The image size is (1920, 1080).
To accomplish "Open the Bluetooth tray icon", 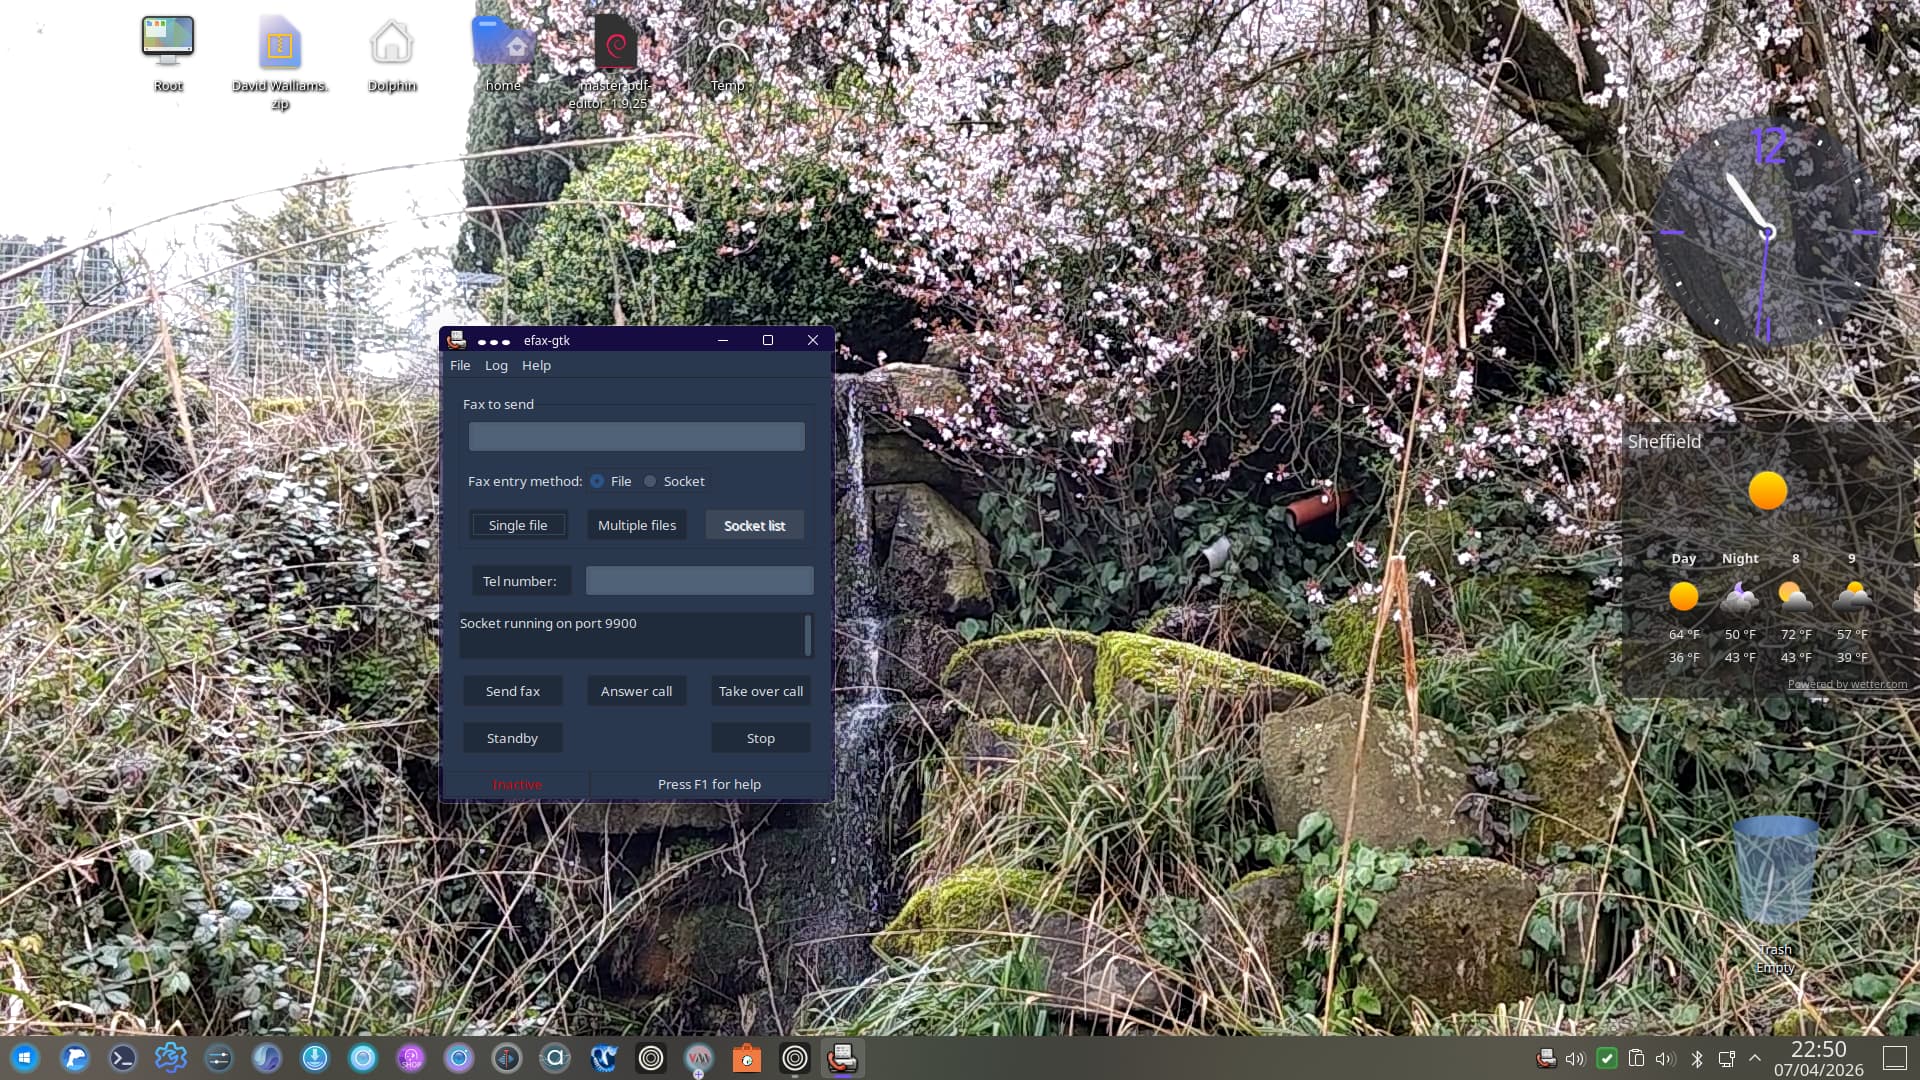I will coord(1697,1058).
